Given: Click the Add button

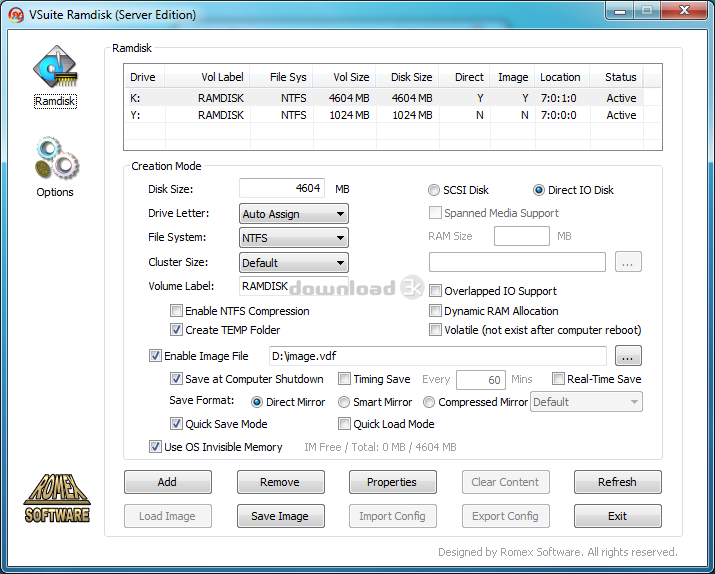Looking at the screenshot, I should [167, 482].
